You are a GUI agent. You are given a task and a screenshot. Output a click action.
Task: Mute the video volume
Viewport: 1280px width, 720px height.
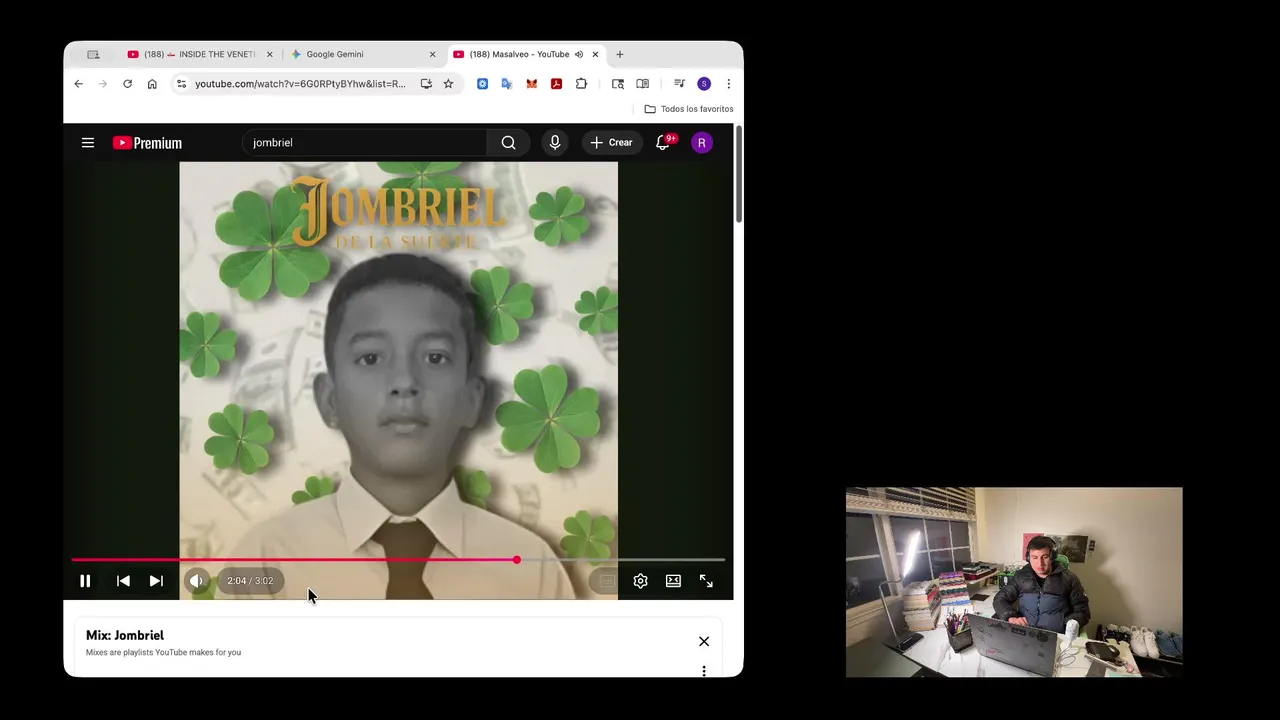[x=196, y=581]
